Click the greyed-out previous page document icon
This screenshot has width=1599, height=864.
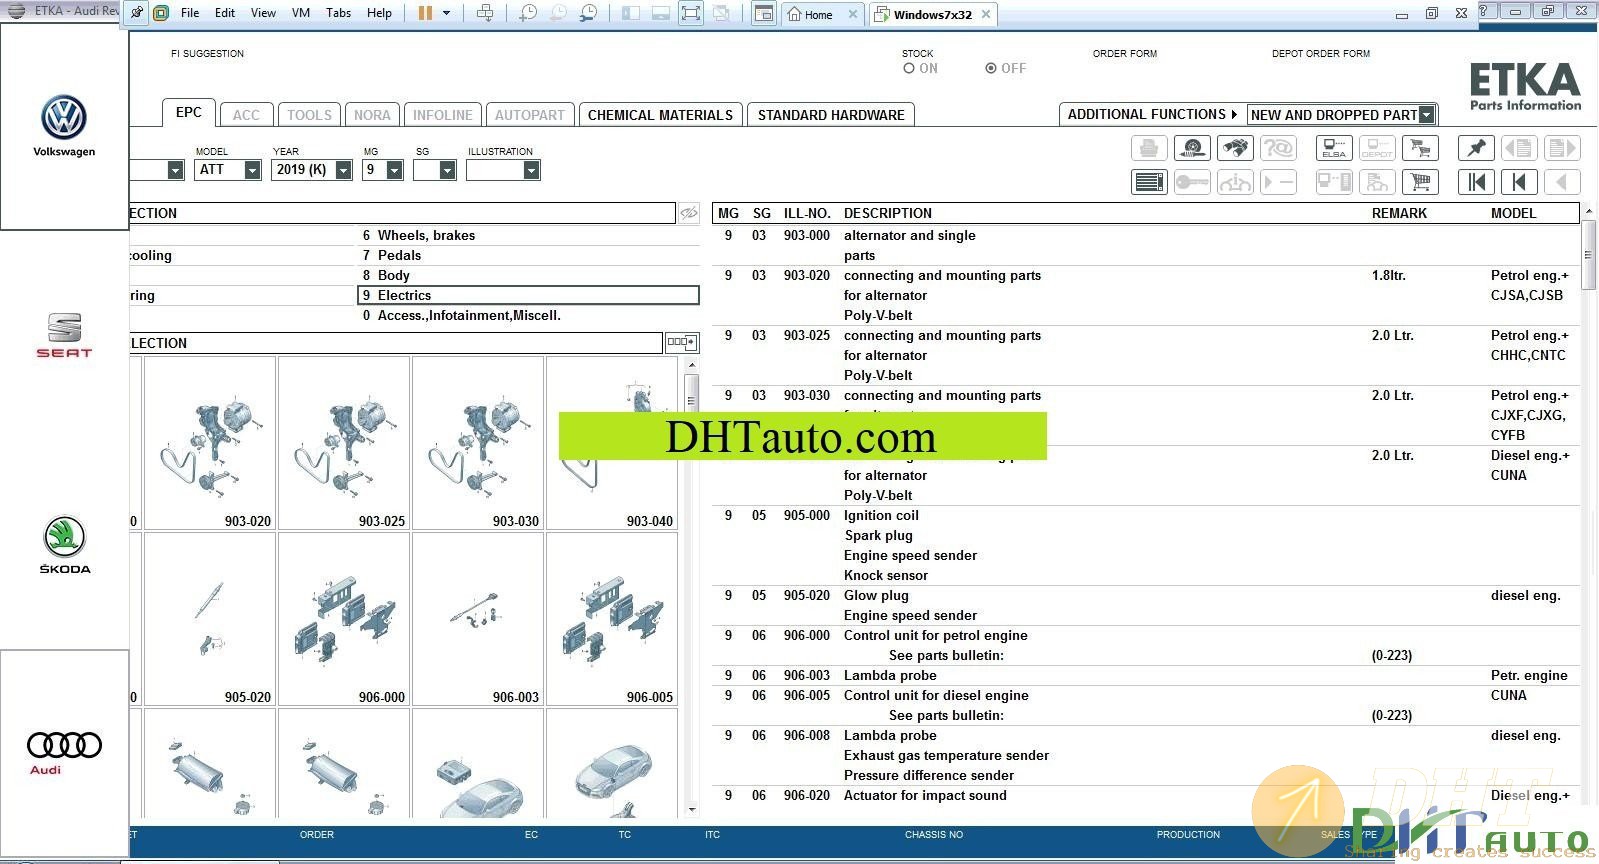pyautogui.click(x=1519, y=148)
